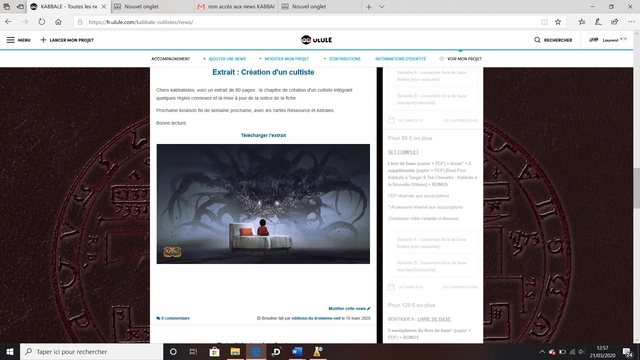Expand CONTRIBUTIONS menu
Viewport: 640px width, 360px height.
click(x=342, y=59)
